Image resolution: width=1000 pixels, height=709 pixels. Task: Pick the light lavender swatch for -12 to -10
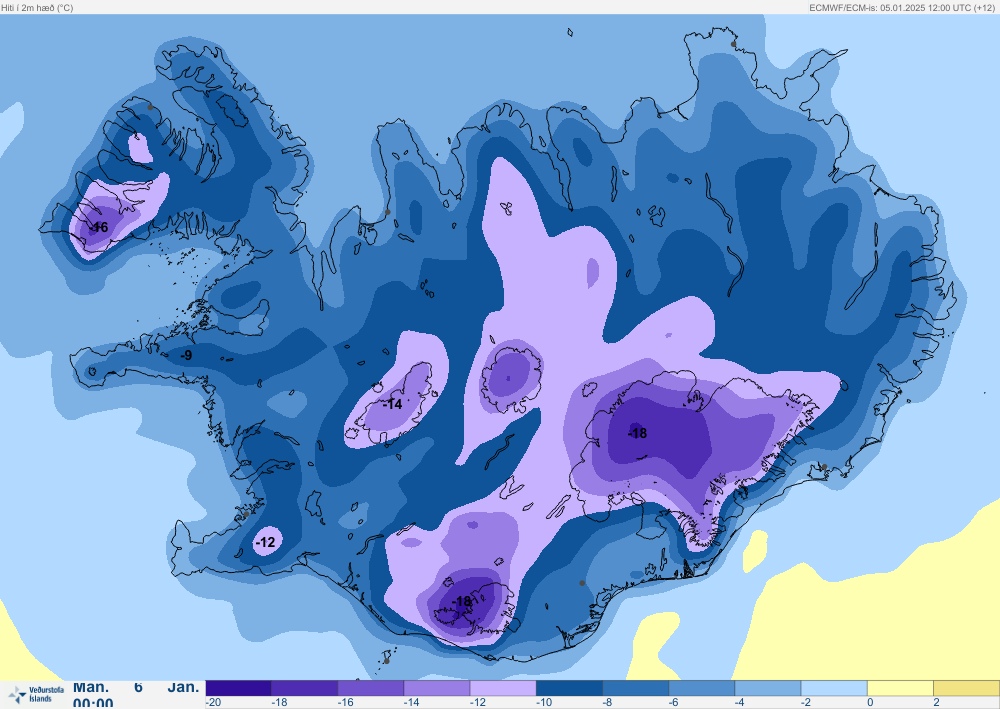pos(503,688)
